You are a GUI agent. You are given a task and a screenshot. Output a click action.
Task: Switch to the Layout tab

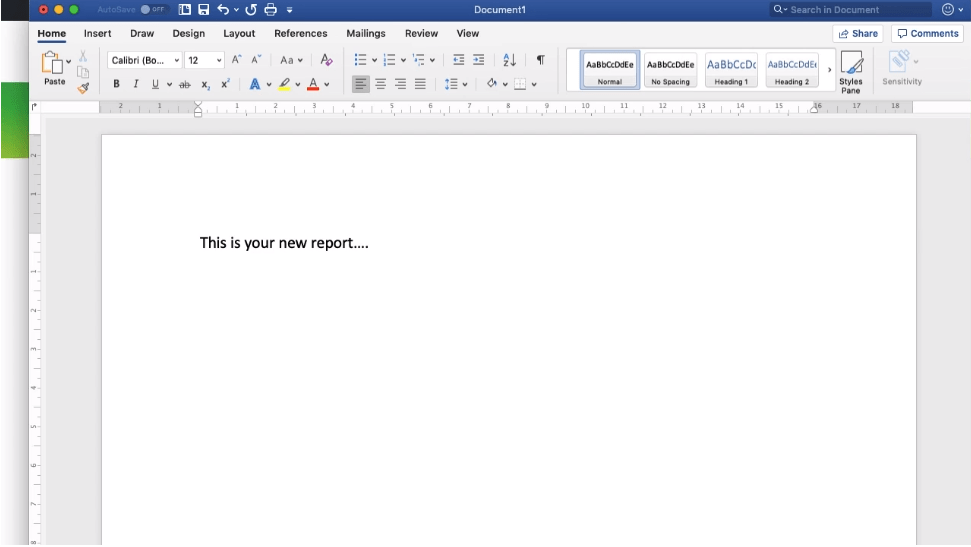click(x=239, y=33)
